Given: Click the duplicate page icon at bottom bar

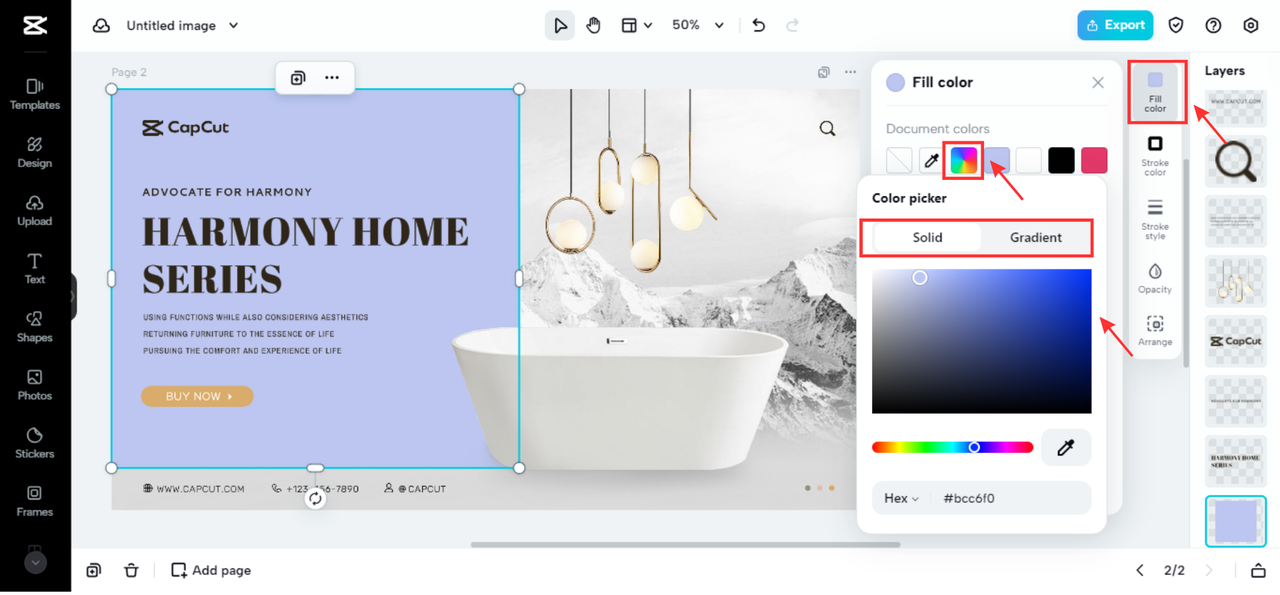Looking at the screenshot, I should coord(93,570).
